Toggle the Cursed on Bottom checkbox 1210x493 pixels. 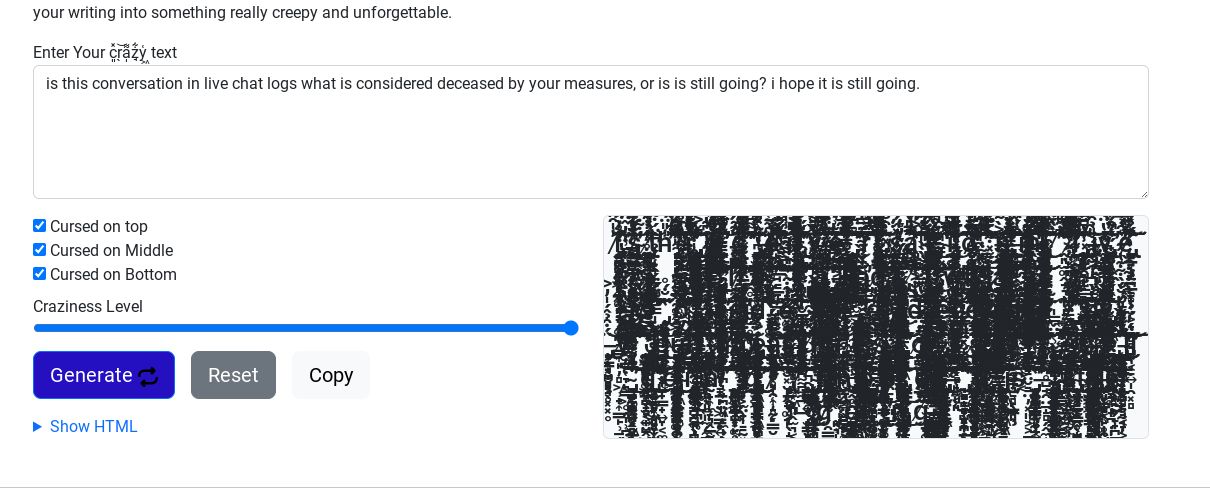[40, 274]
